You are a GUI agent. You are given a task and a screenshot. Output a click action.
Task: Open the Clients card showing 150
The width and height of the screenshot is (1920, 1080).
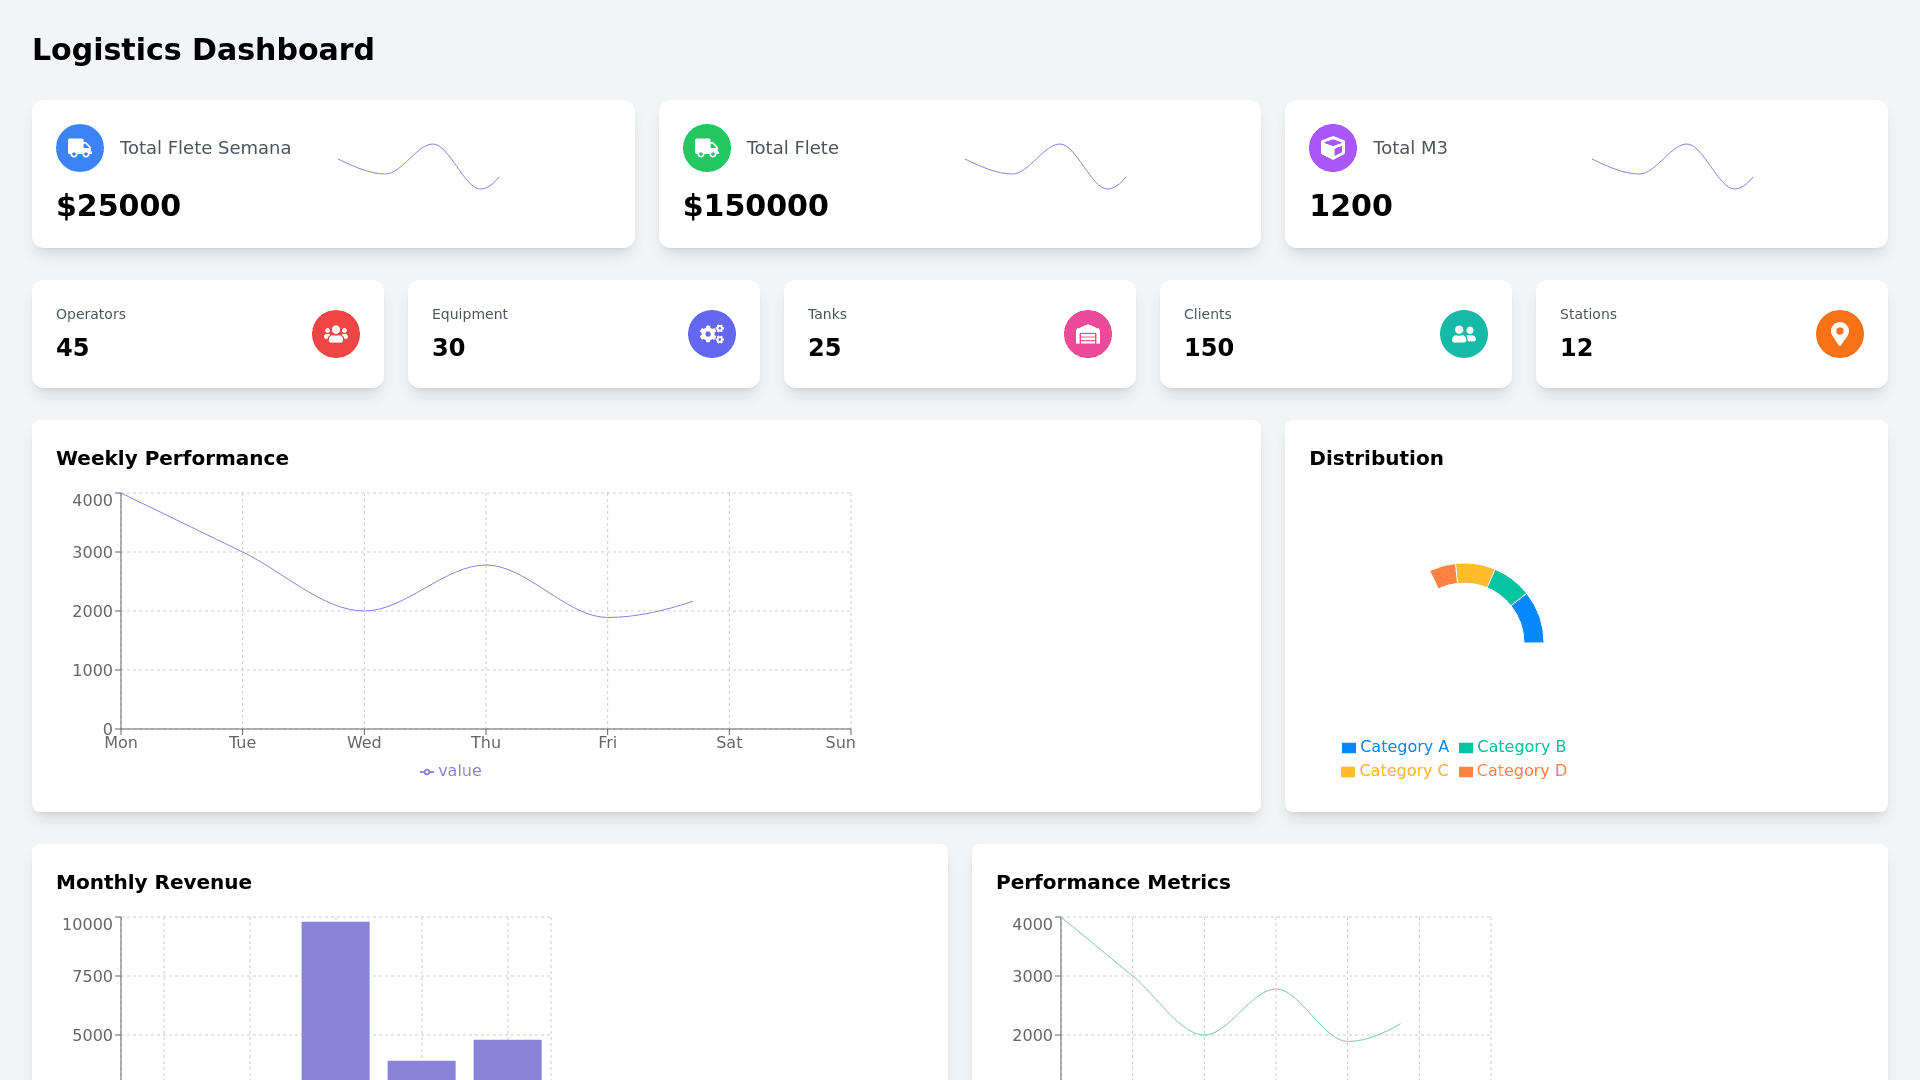[1300, 334]
